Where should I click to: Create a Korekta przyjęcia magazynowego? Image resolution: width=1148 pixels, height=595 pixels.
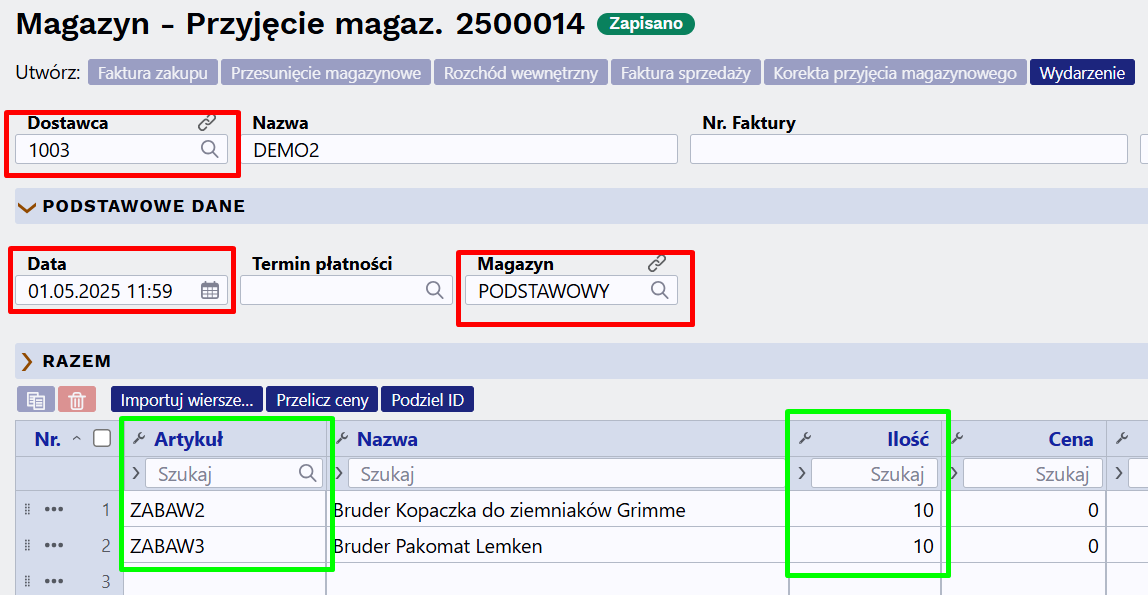[895, 72]
